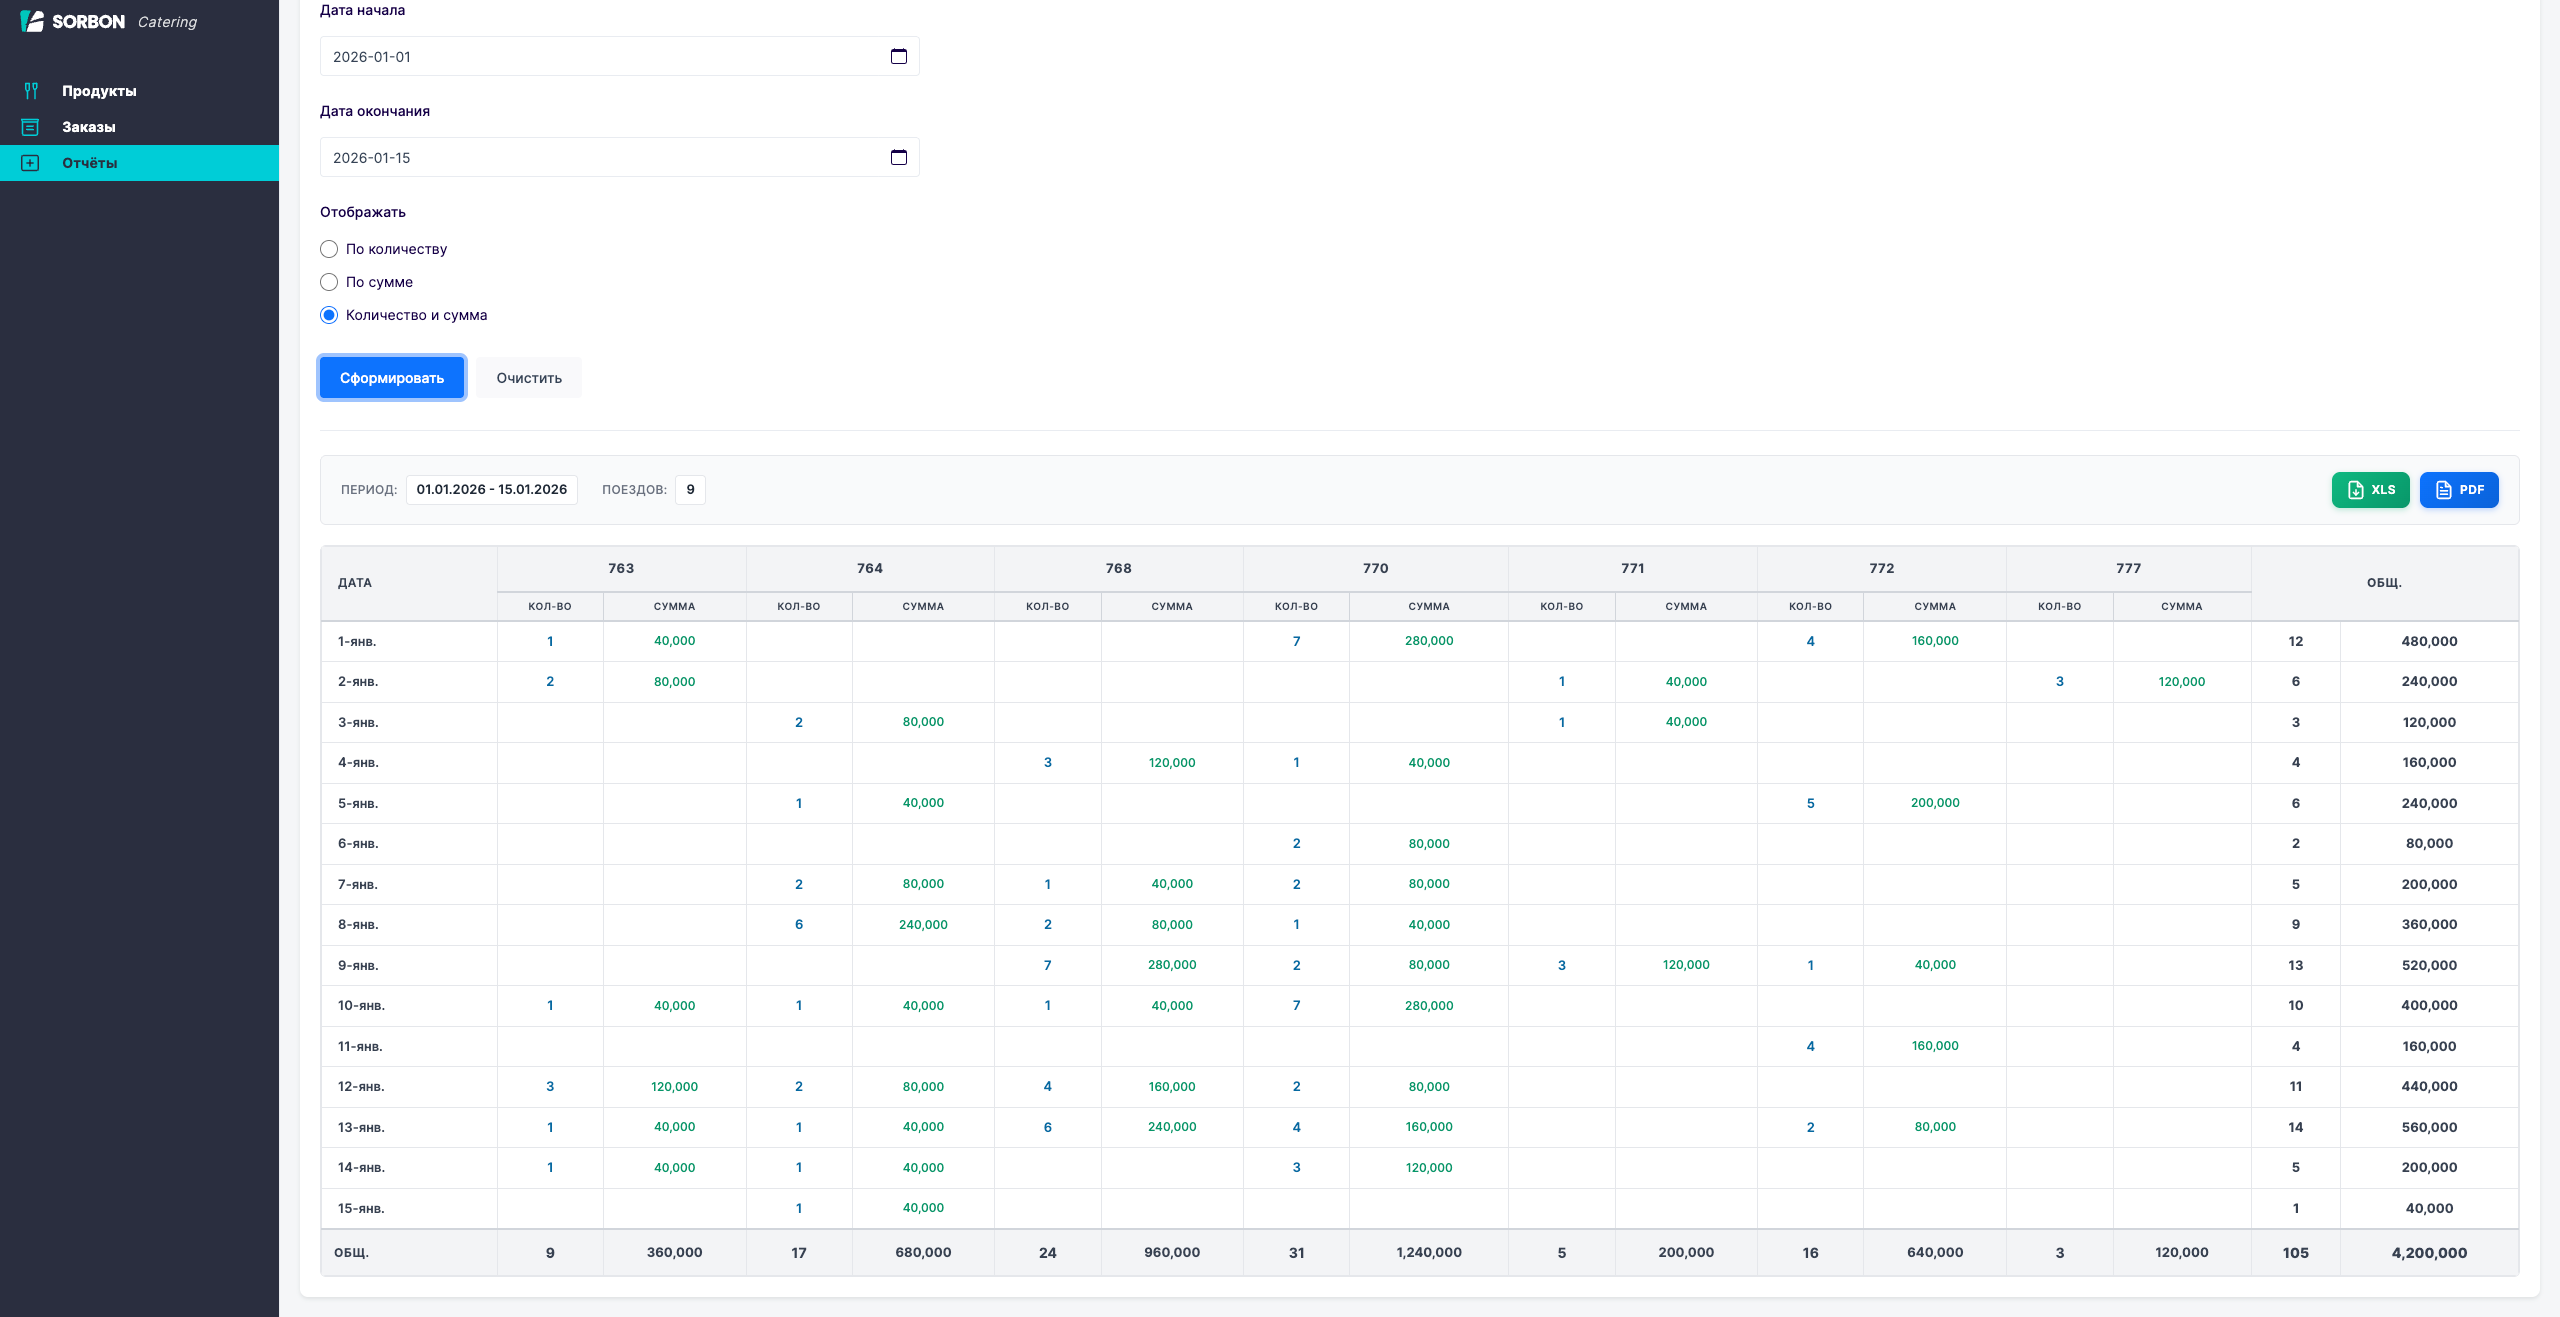Select the По сумме radio button

click(329, 282)
